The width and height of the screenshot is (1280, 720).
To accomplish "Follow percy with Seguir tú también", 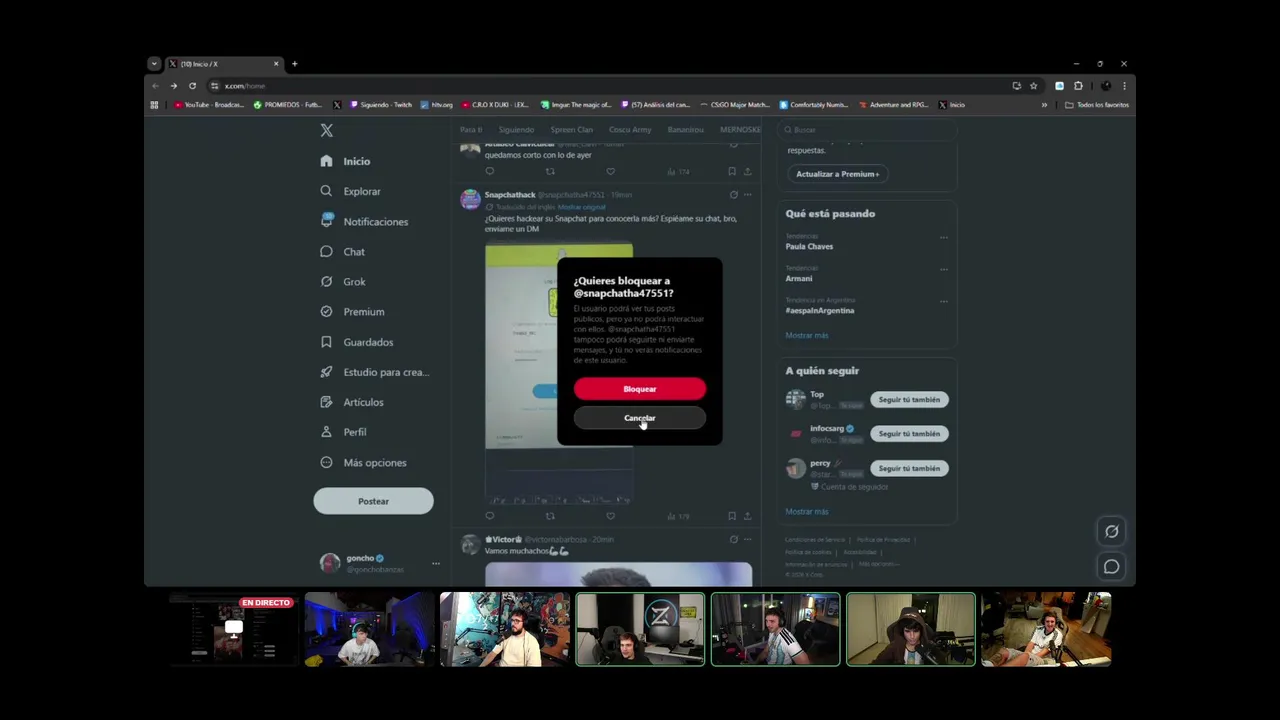I will click(x=909, y=468).
